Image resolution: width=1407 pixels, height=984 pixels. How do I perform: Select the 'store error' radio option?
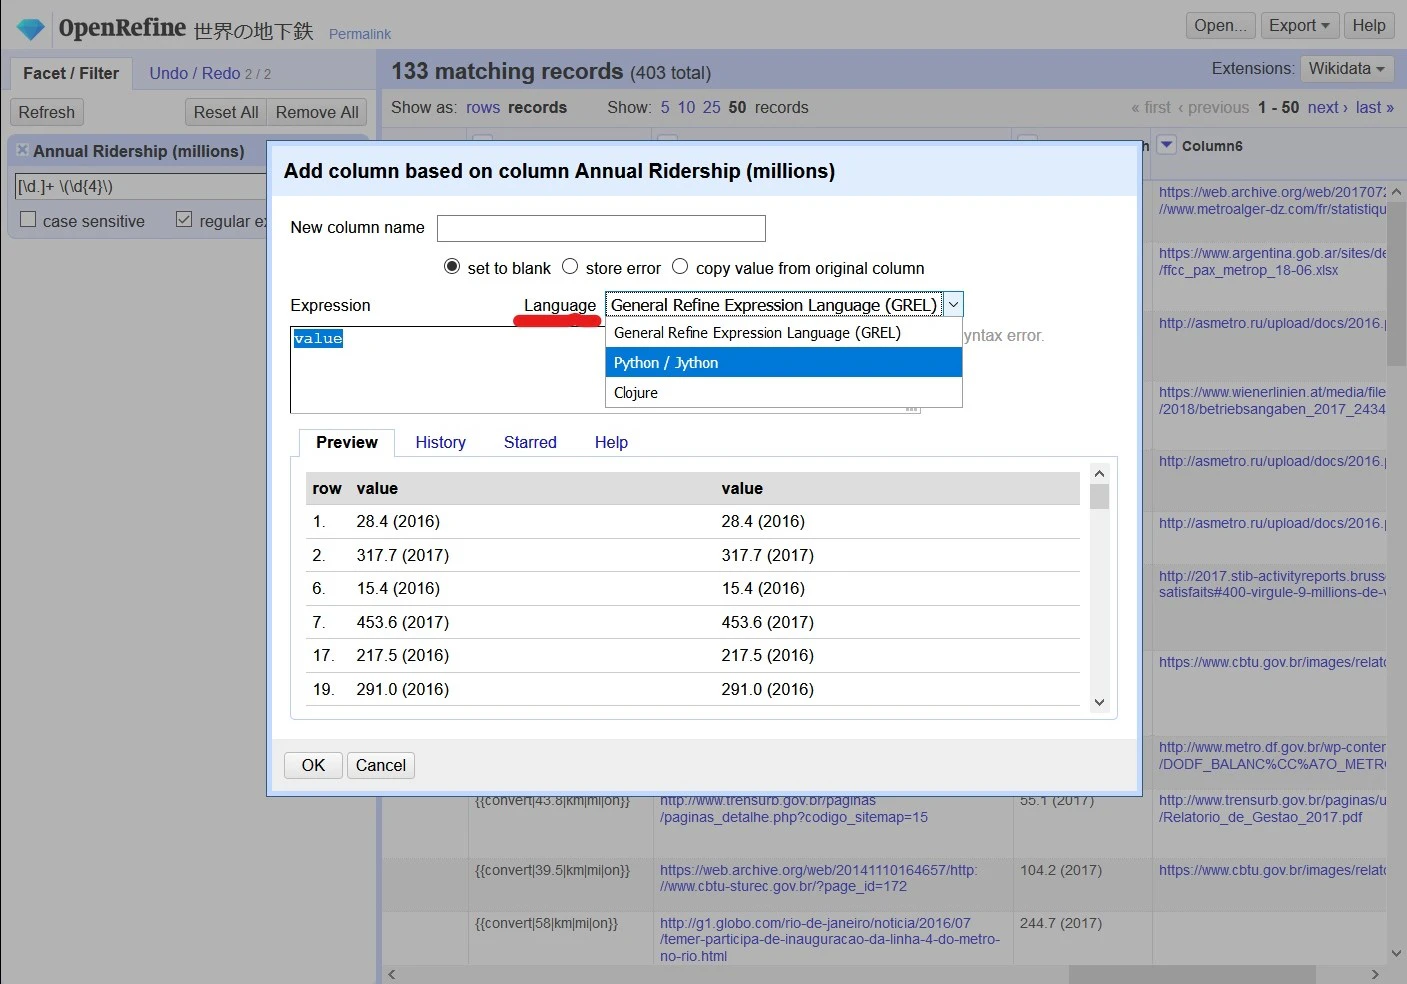[570, 267]
